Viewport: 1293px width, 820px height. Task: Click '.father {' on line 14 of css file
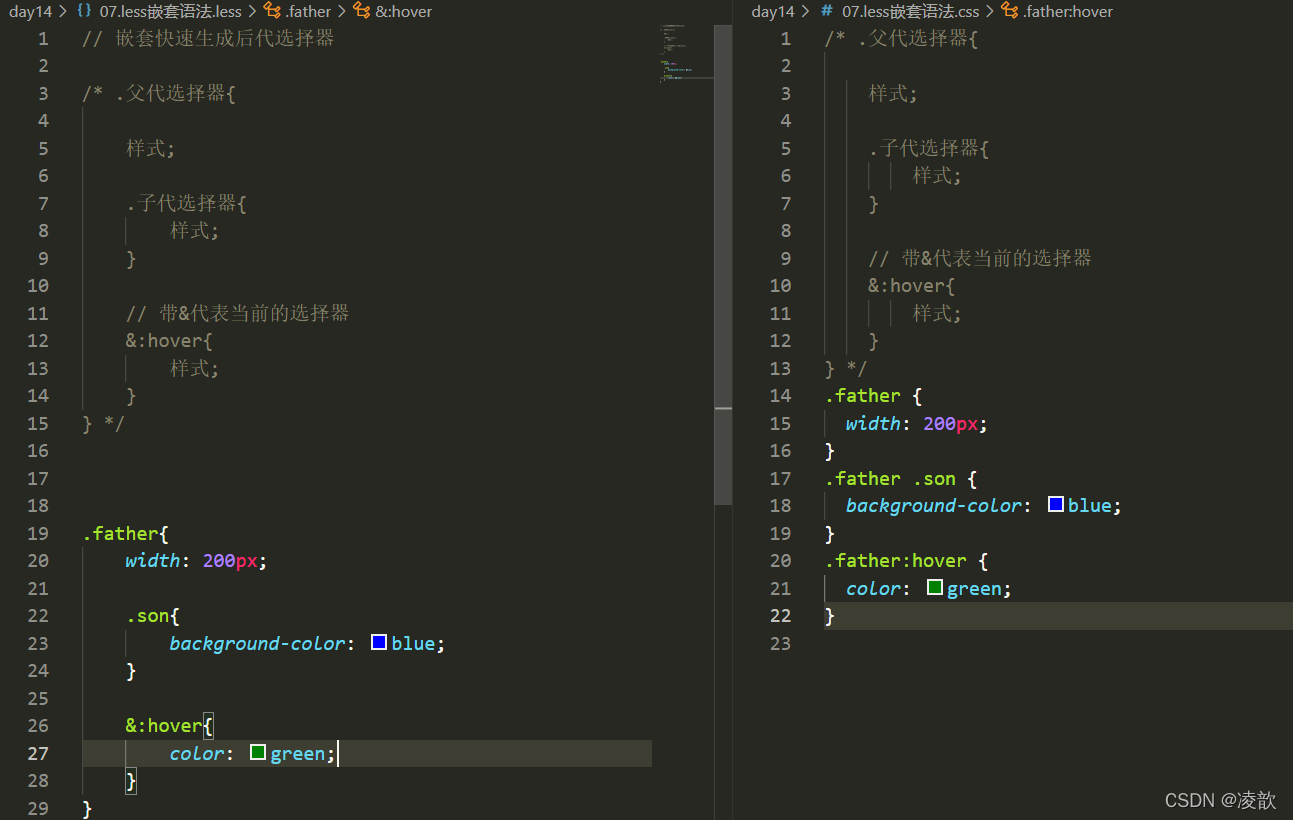874,396
